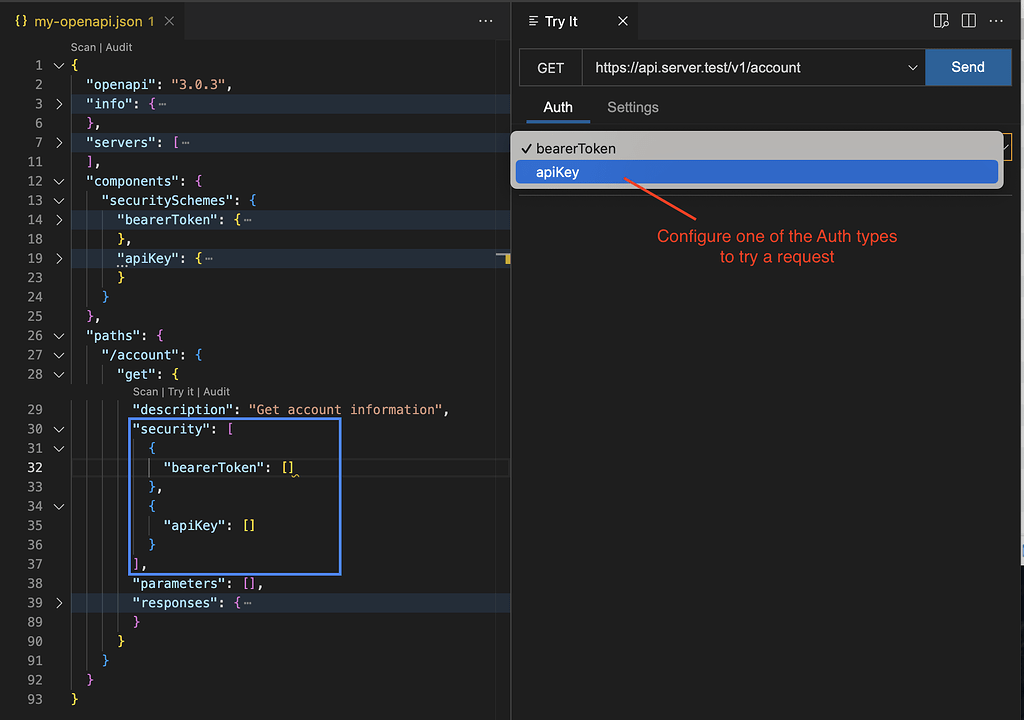The width and height of the screenshot is (1024, 720).
Task: Collapse the get operation block
Action: (x=59, y=374)
